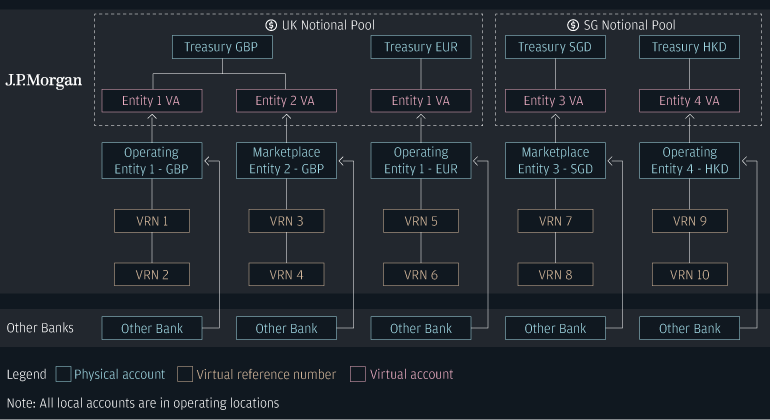
Task: Select the Treasury EUR box
Action: point(420,47)
